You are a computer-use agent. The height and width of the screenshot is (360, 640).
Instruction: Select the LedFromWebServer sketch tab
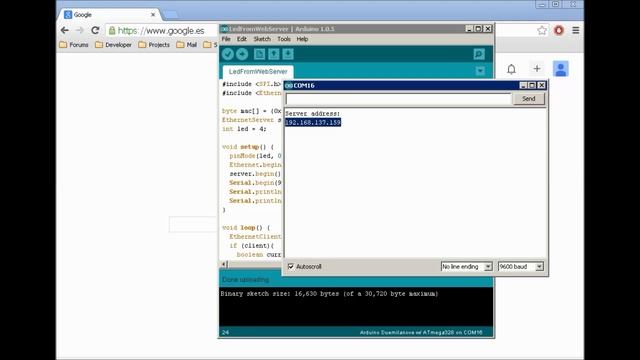click(258, 71)
